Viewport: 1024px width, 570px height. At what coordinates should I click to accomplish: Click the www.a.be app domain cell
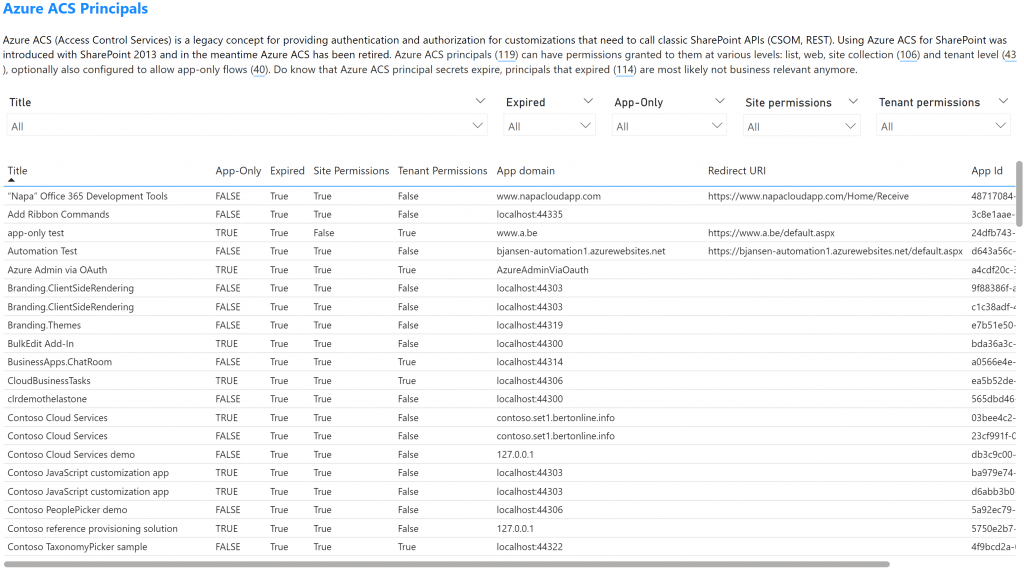517,232
